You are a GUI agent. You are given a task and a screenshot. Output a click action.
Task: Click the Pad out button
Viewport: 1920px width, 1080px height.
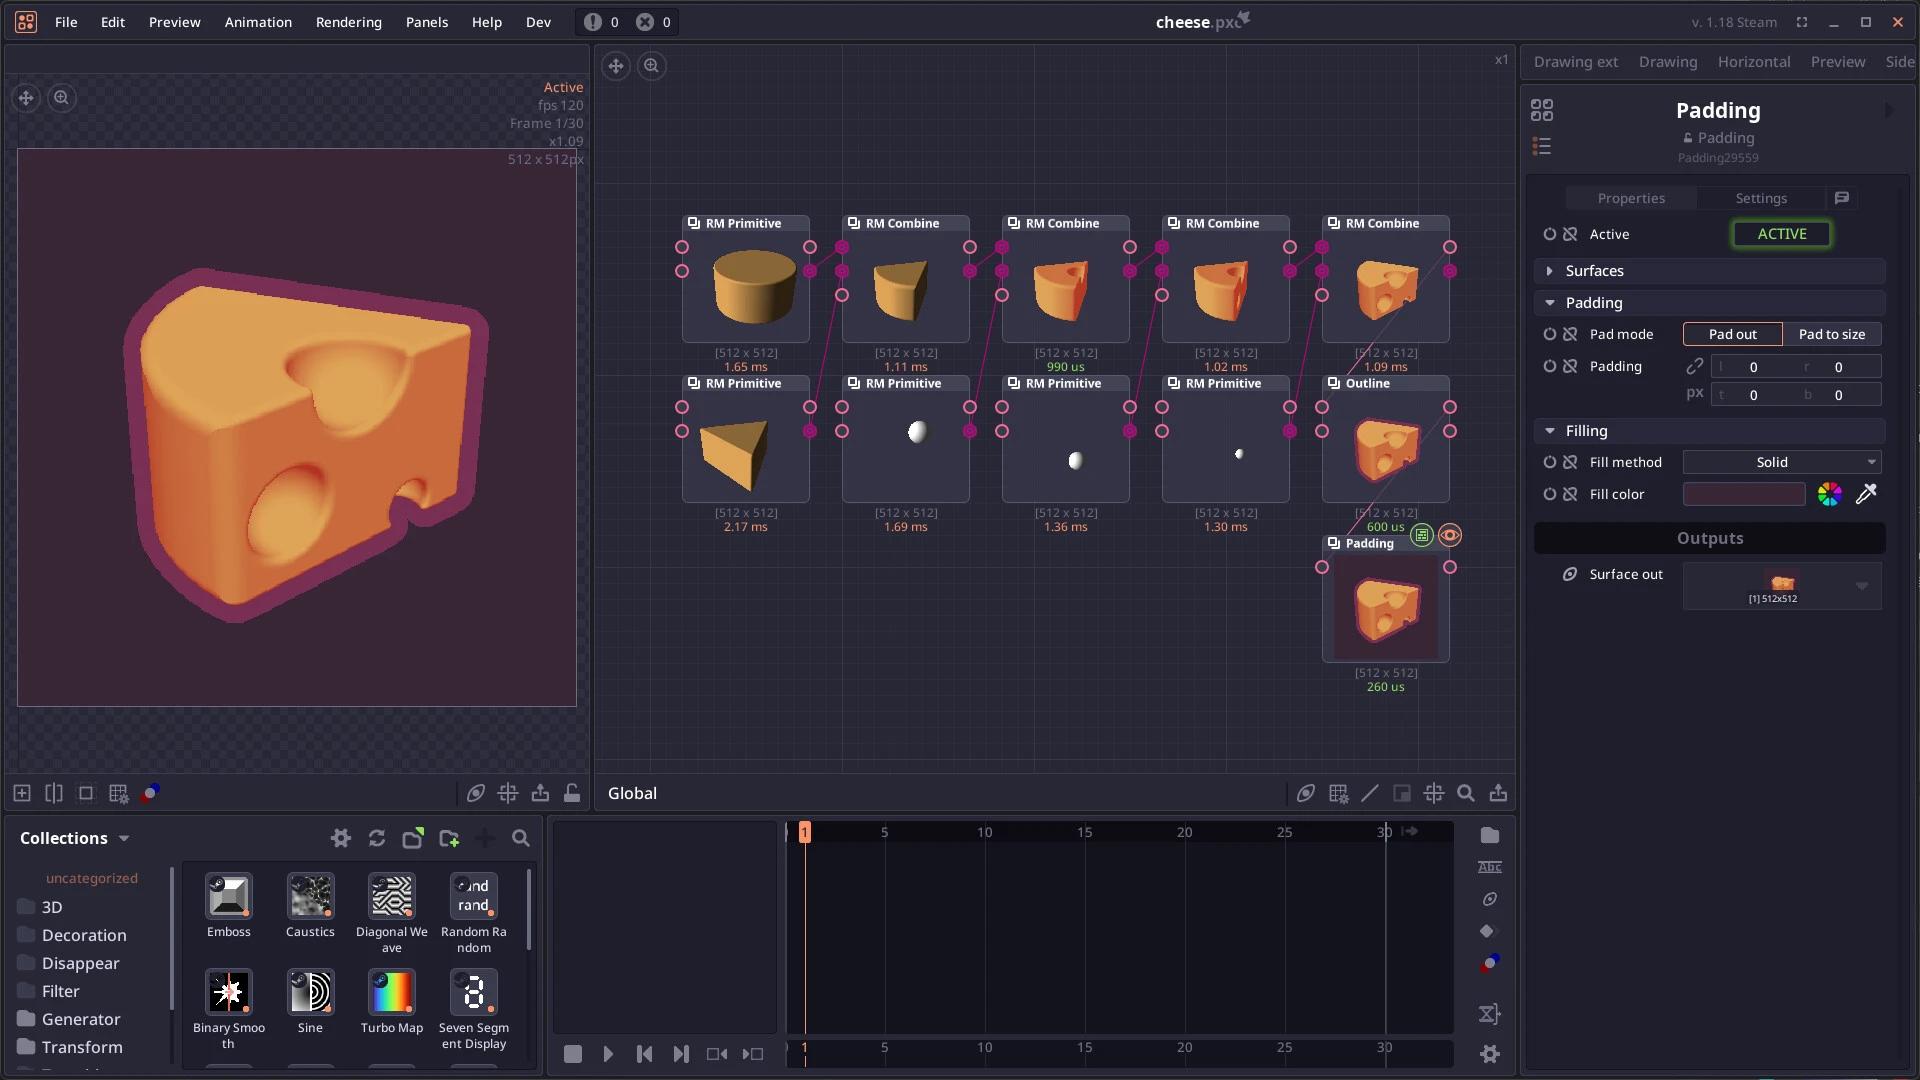tap(1731, 334)
